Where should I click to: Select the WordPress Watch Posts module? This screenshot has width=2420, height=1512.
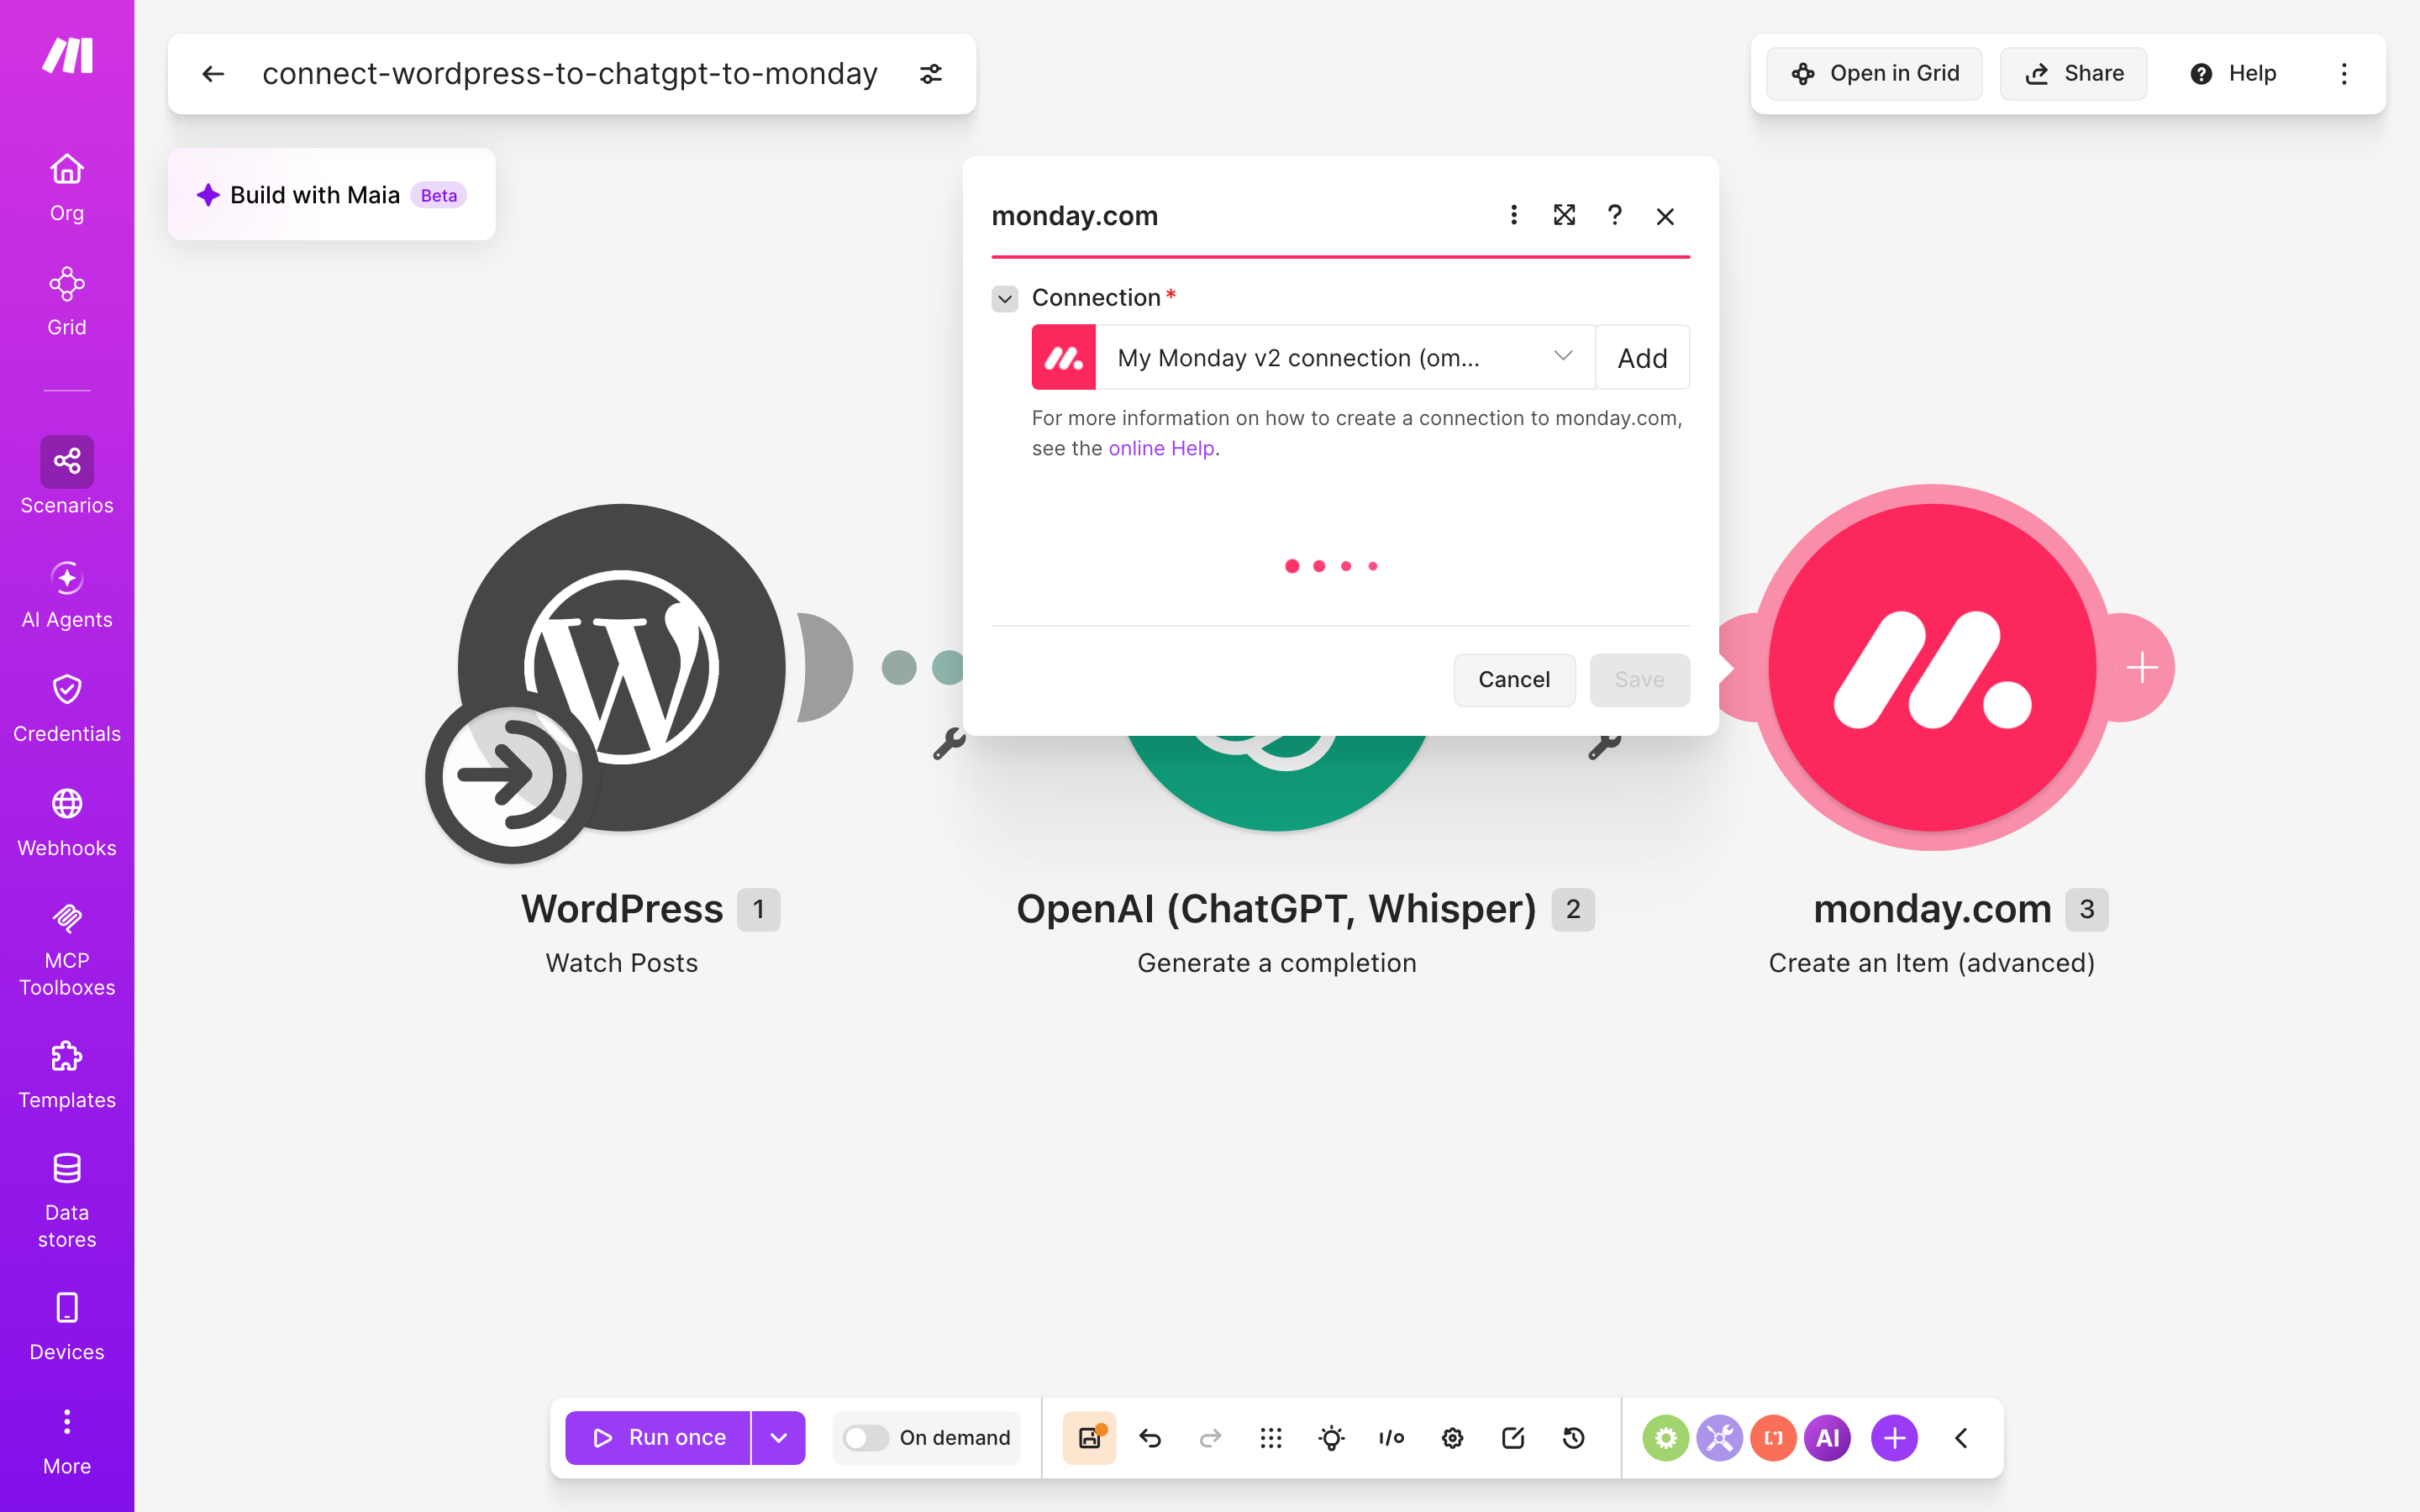tap(621, 668)
